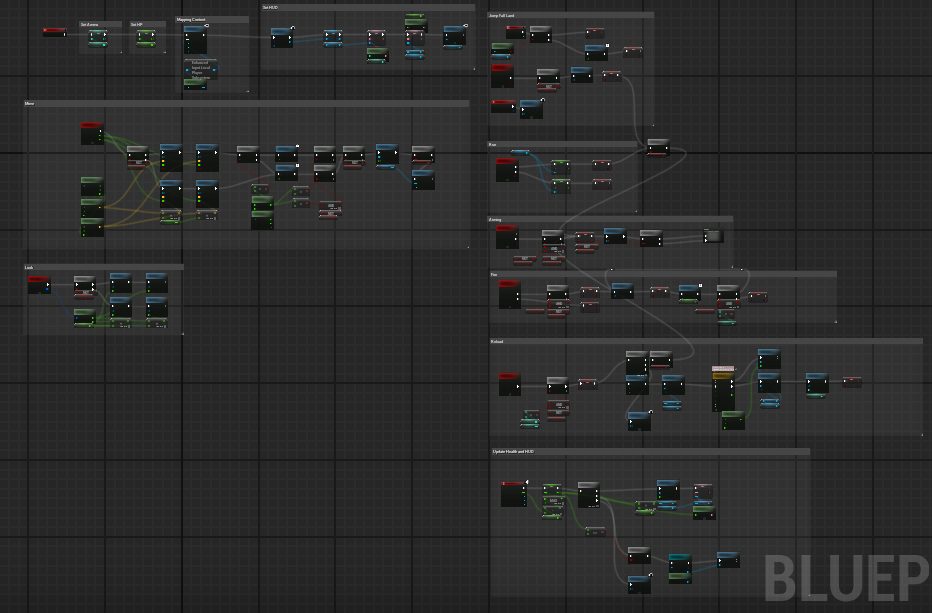Click the Fire comment header
This screenshot has height=613, width=932.
pyautogui.click(x=663, y=275)
